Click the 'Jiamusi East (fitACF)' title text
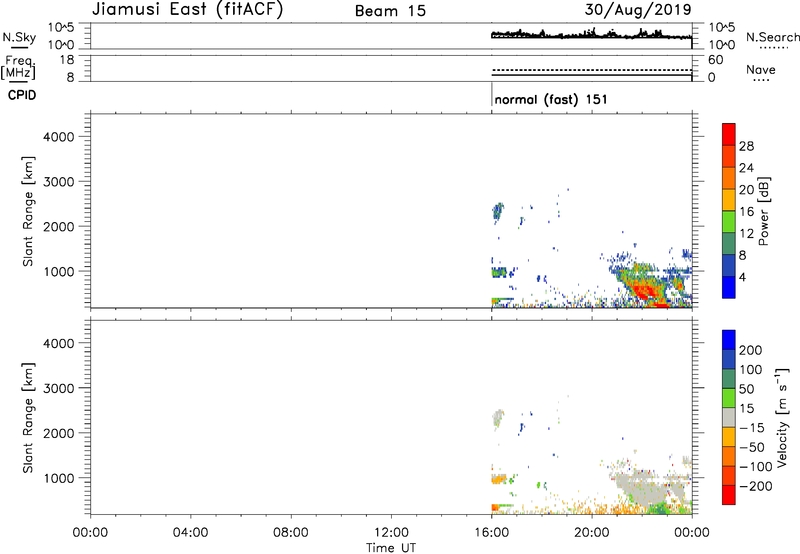The image size is (800, 554). point(187,9)
